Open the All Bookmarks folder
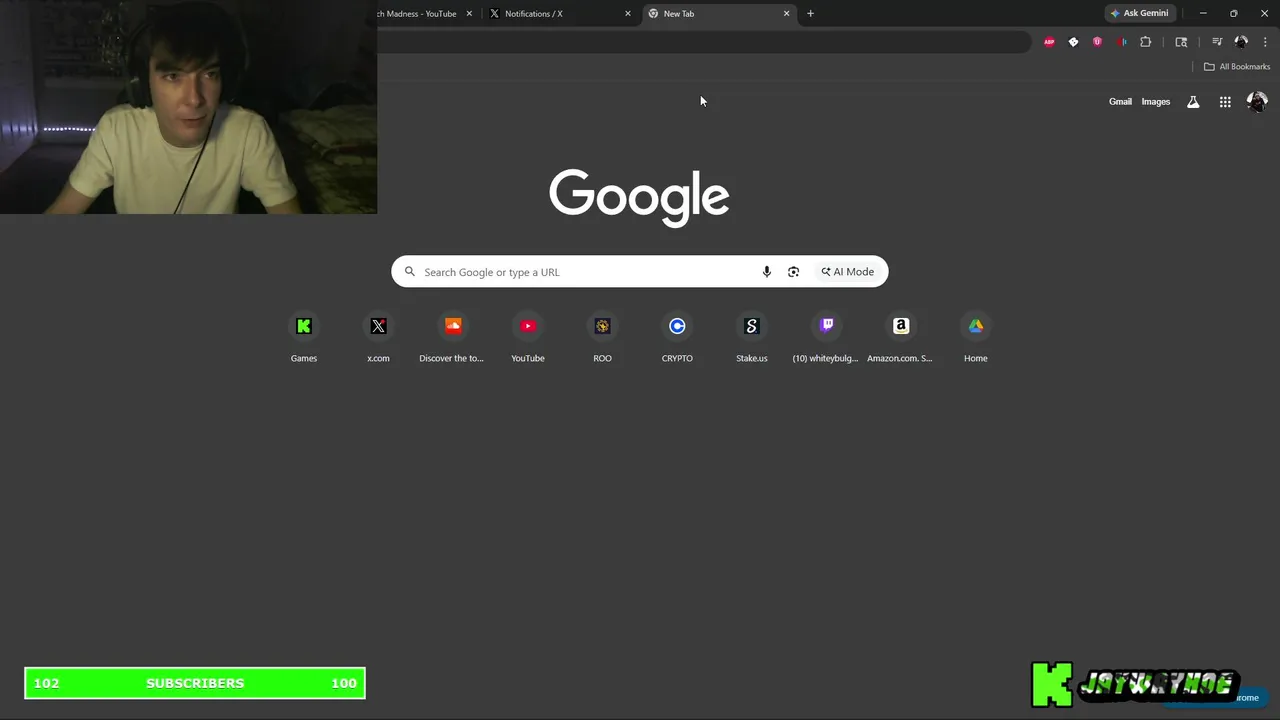The image size is (1280, 720). (1236, 67)
